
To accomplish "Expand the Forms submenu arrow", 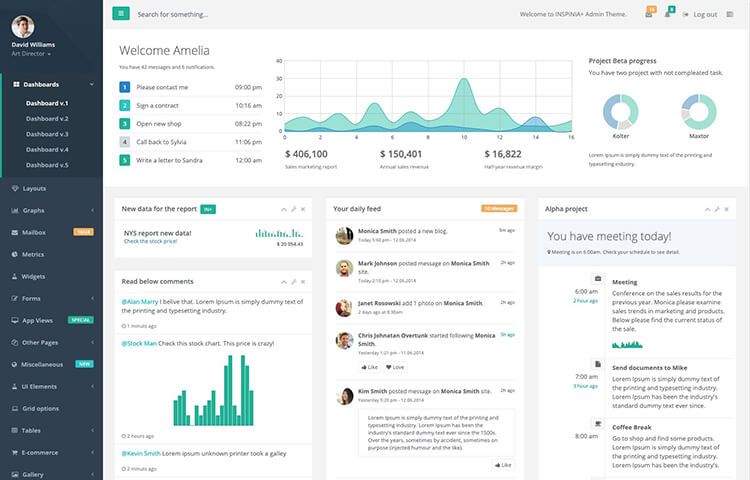I will click(x=92, y=298).
